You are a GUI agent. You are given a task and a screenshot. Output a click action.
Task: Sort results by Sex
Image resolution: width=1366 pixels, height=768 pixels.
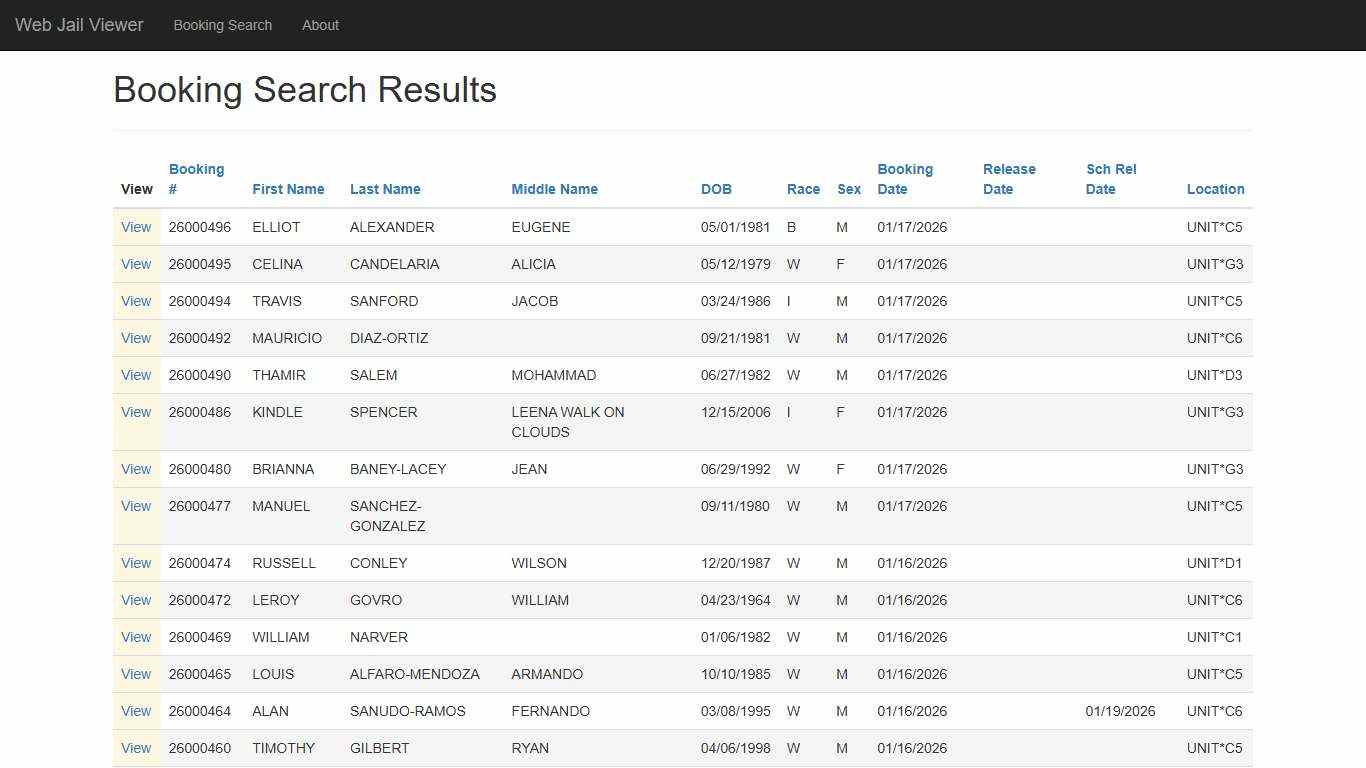click(x=848, y=189)
